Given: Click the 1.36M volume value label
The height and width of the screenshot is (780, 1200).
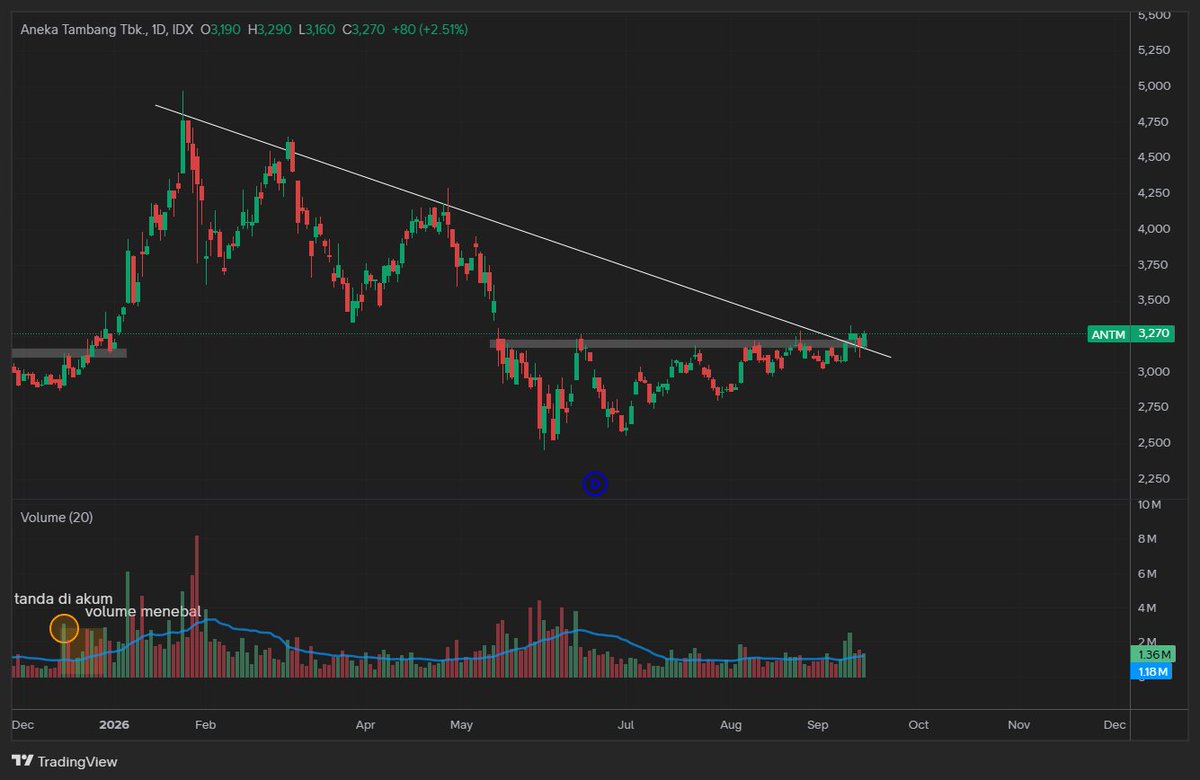Looking at the screenshot, I should (x=1153, y=654).
